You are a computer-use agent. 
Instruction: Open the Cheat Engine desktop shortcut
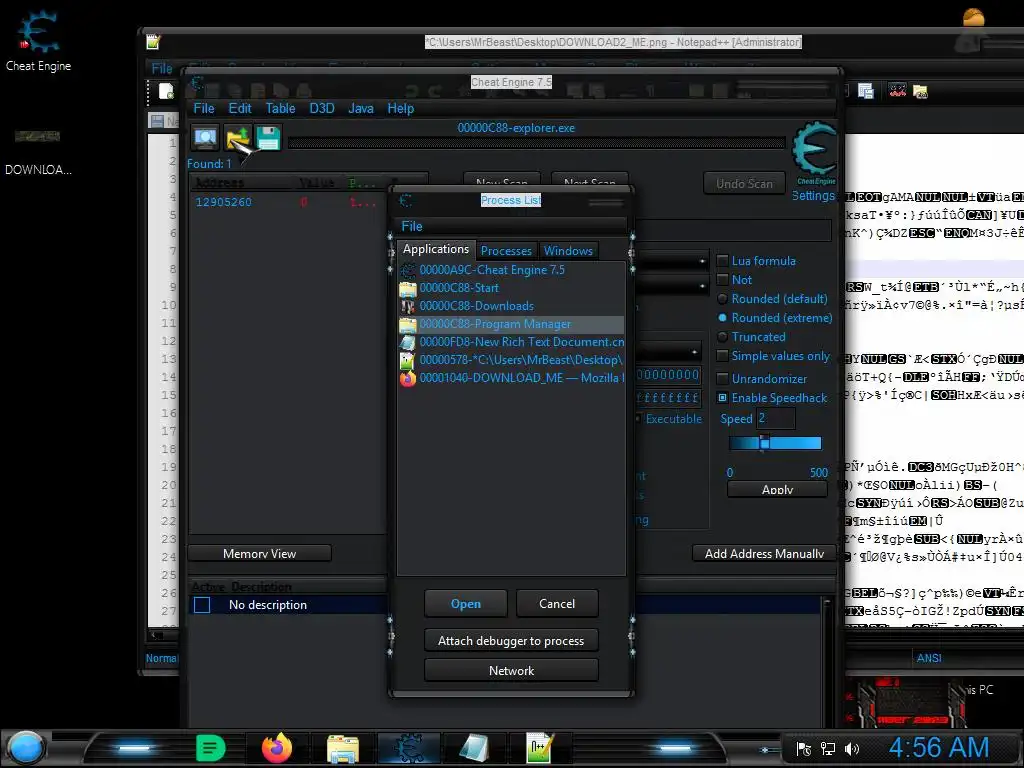click(39, 40)
